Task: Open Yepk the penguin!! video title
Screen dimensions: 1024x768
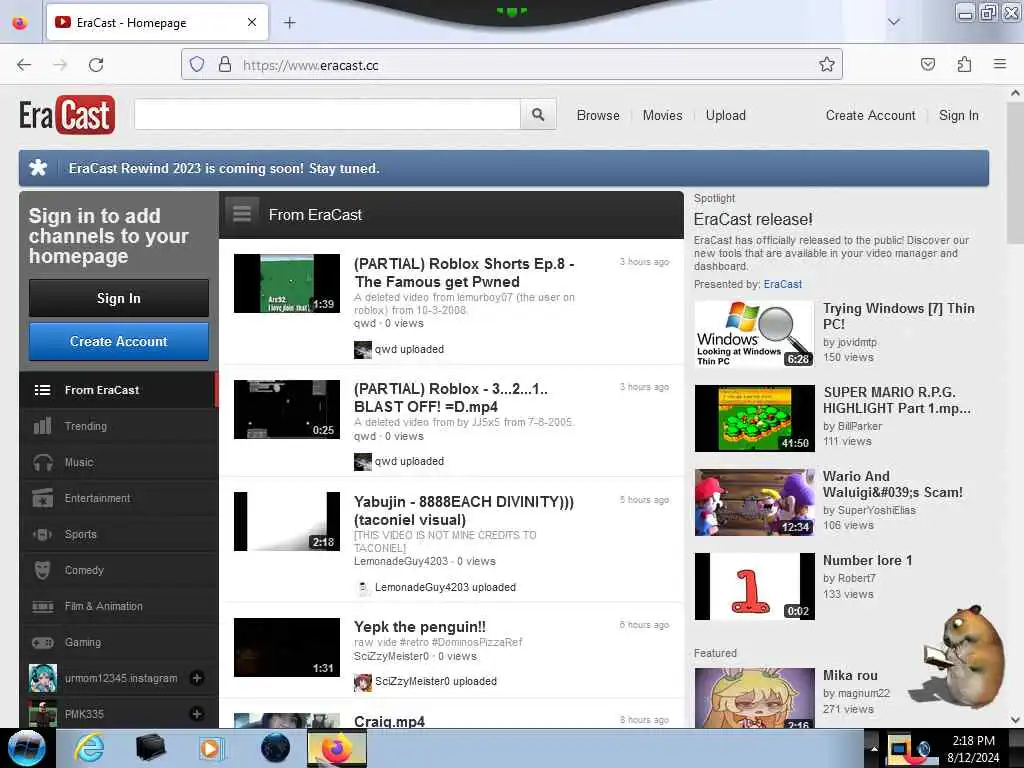Action: (x=420, y=627)
